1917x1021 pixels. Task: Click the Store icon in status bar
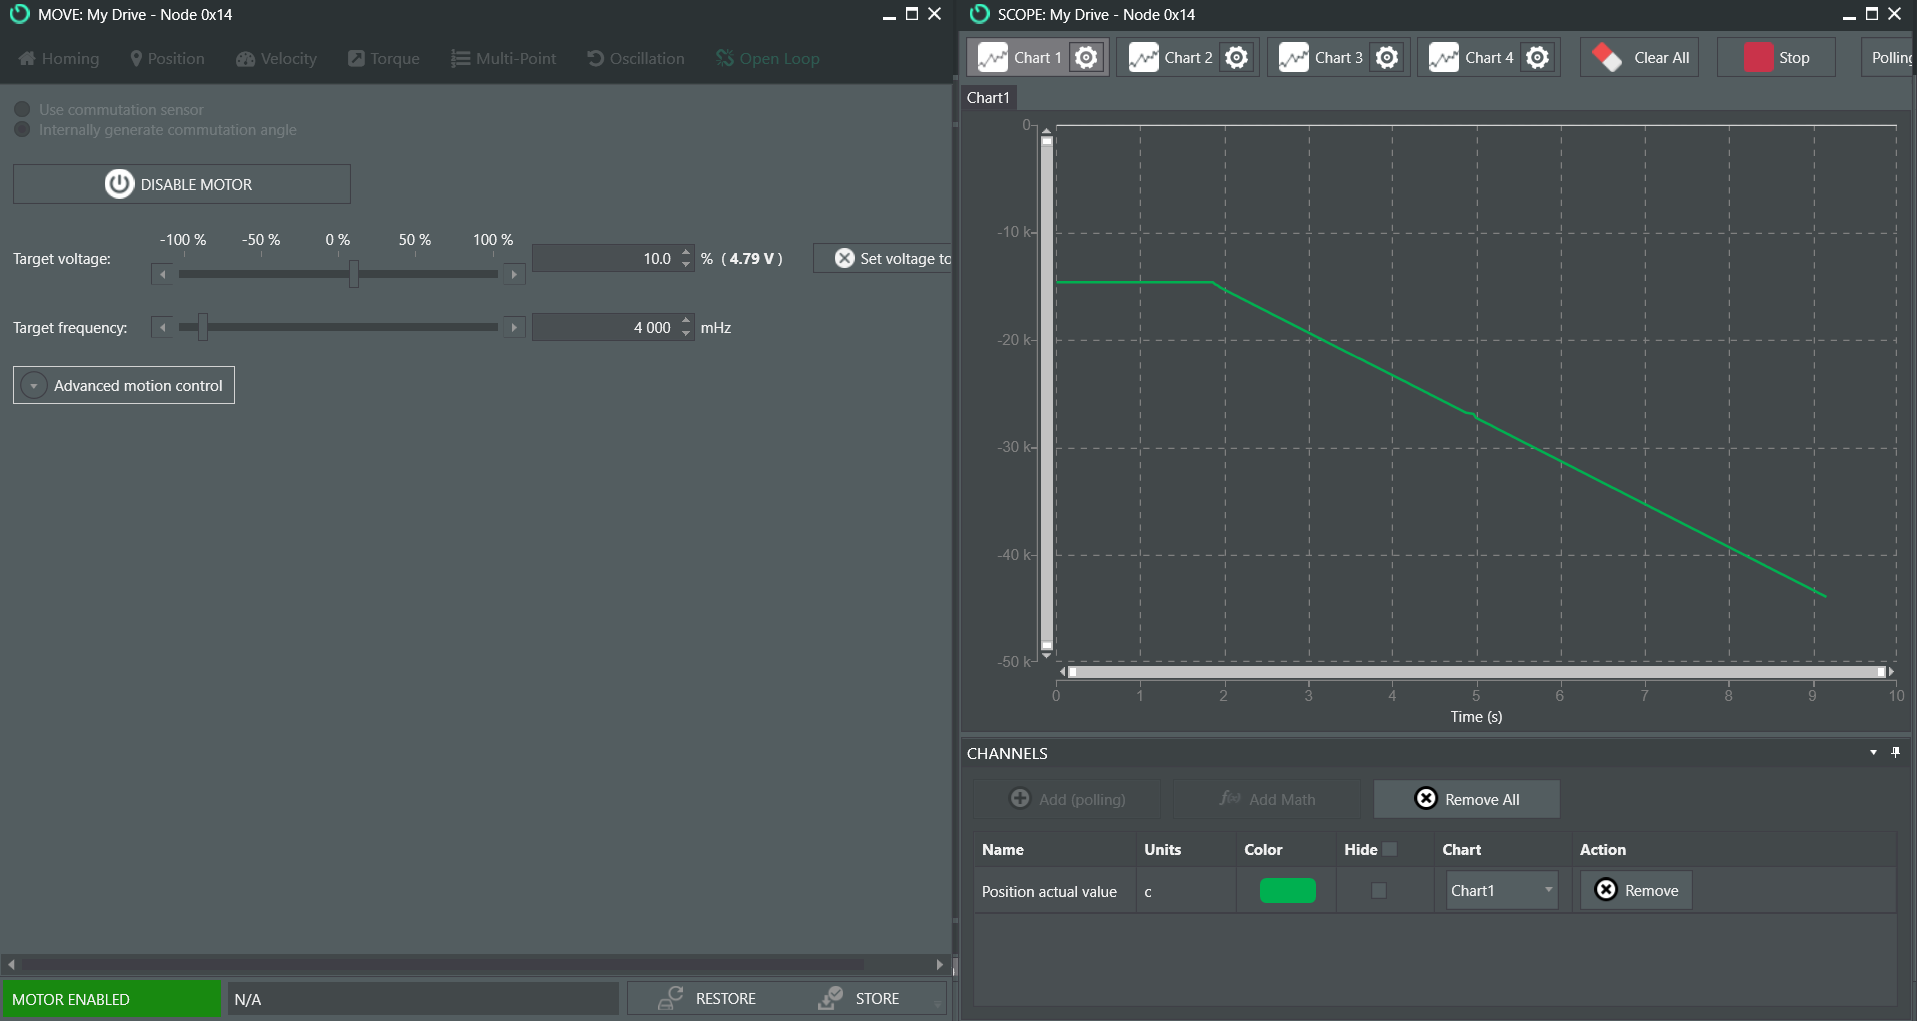tap(830, 998)
